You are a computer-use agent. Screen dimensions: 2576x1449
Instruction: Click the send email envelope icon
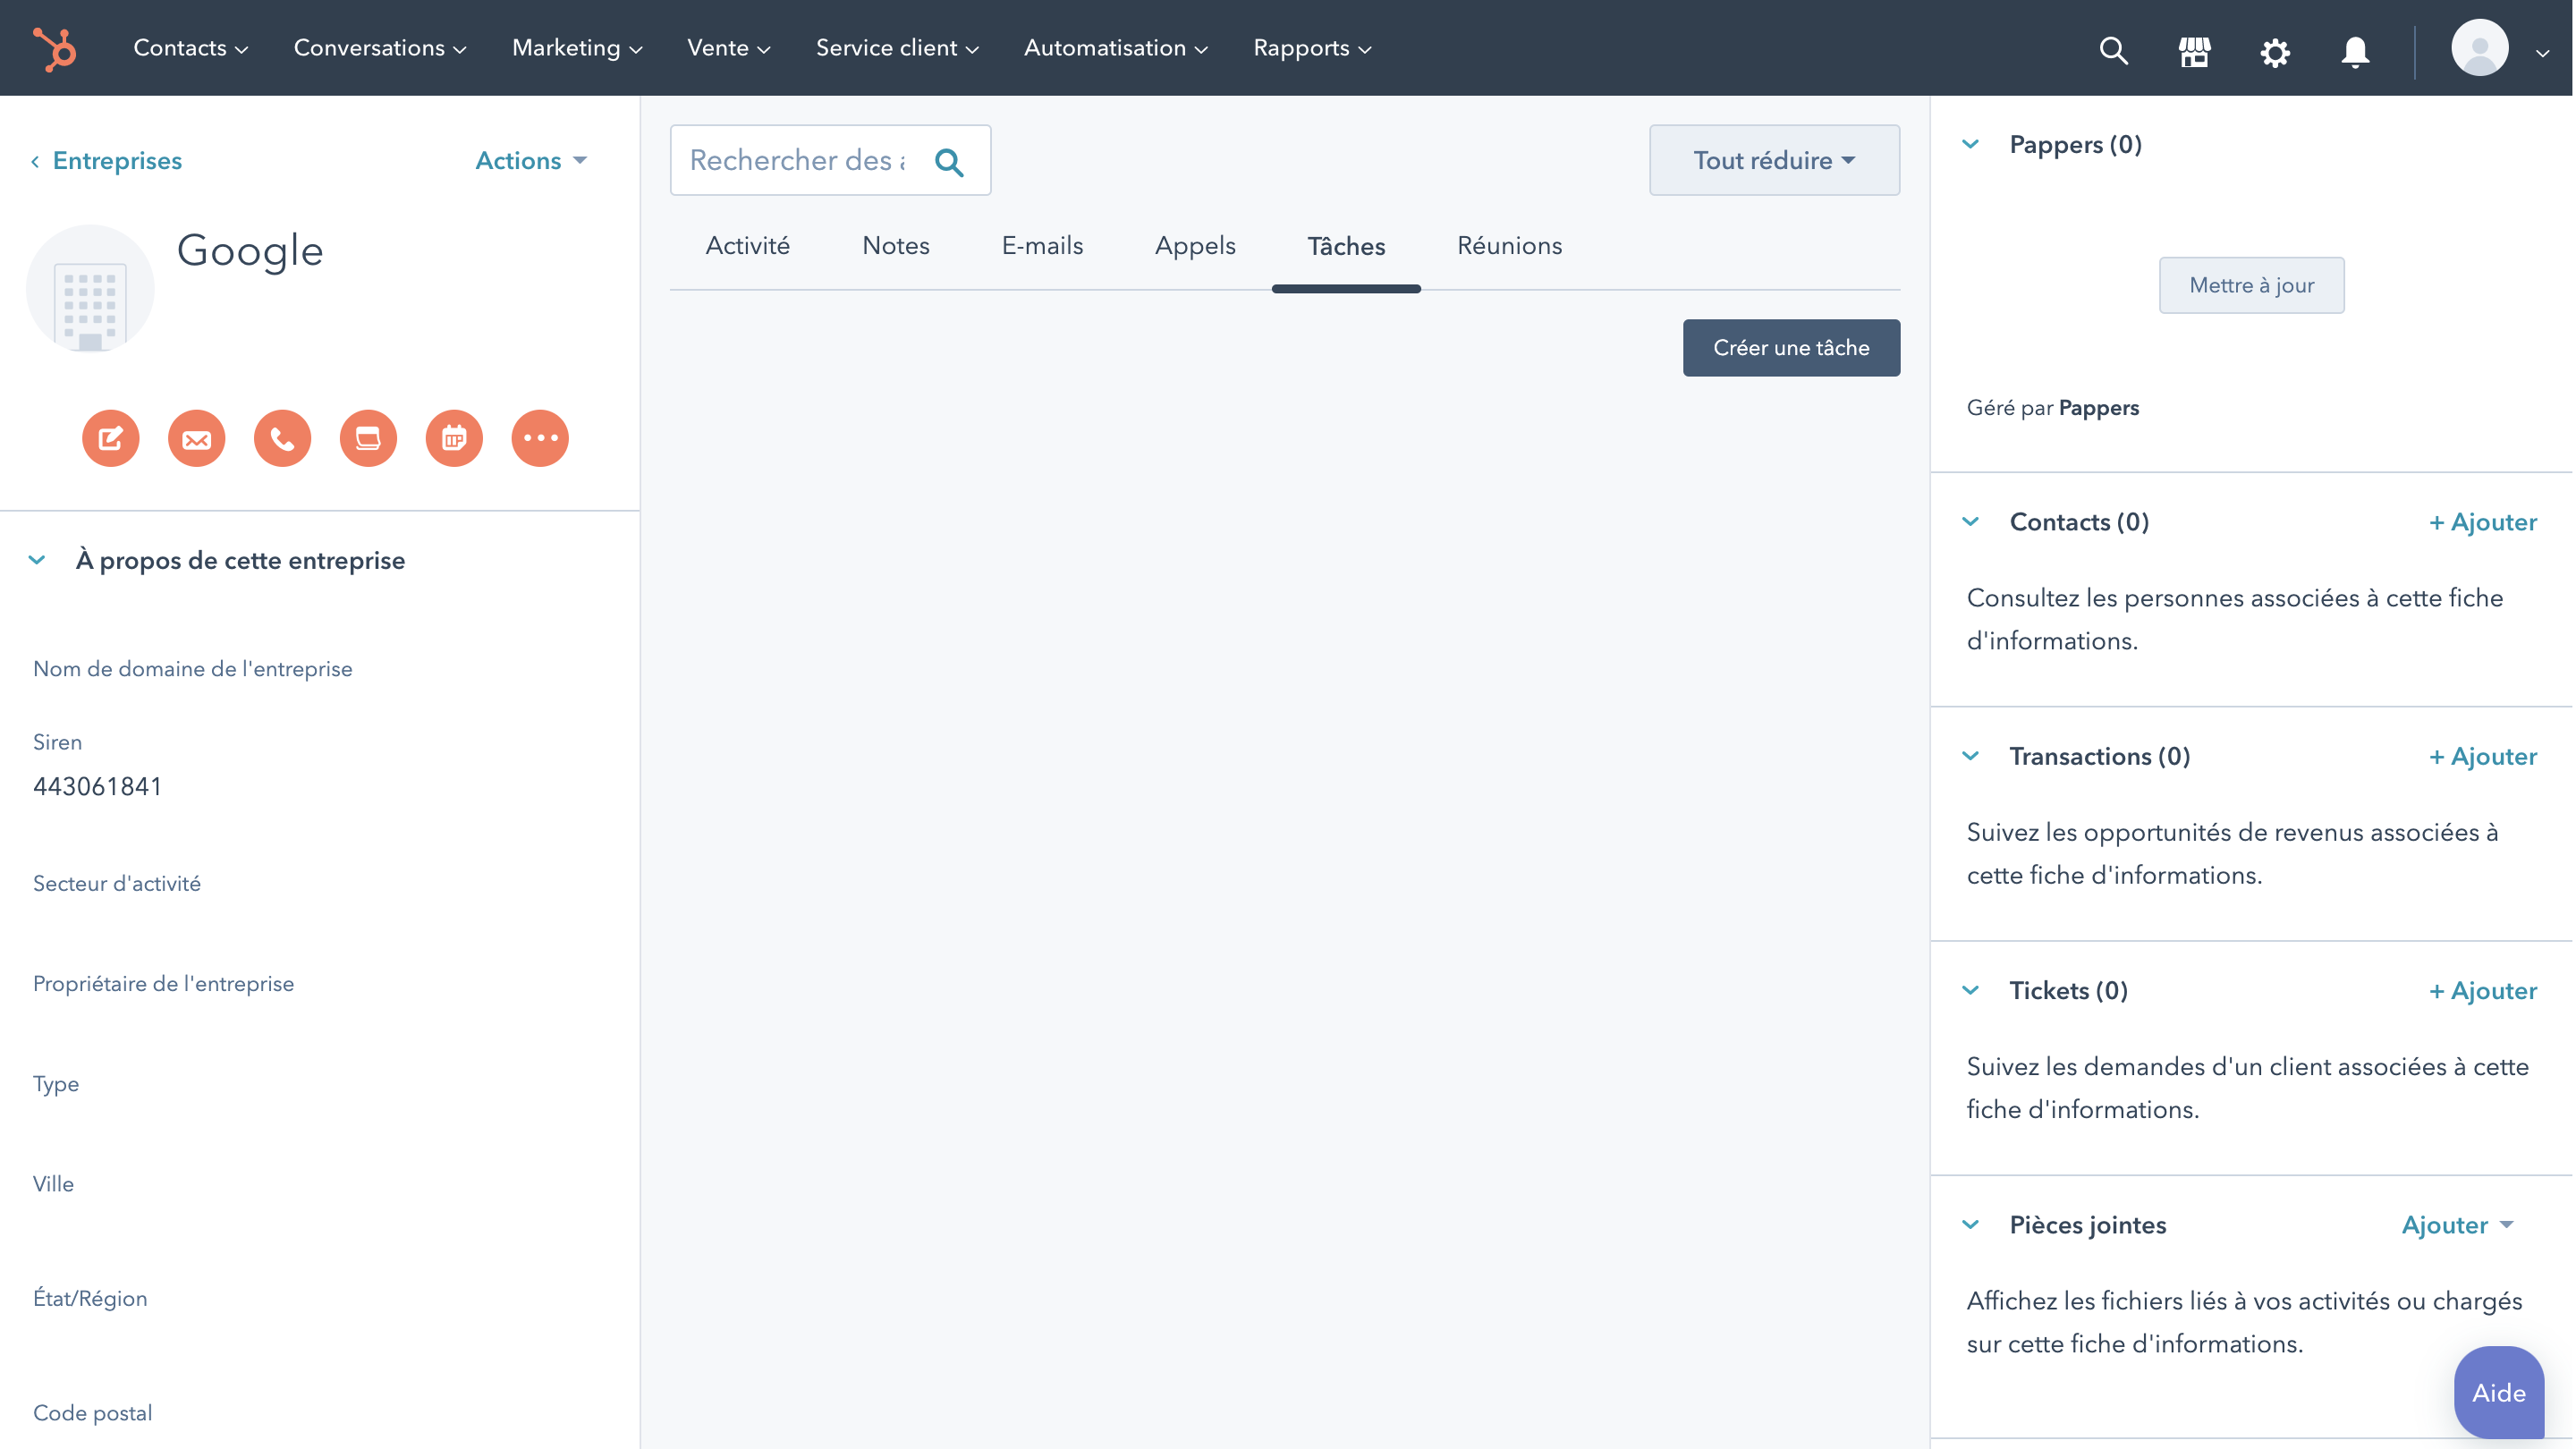click(x=197, y=438)
